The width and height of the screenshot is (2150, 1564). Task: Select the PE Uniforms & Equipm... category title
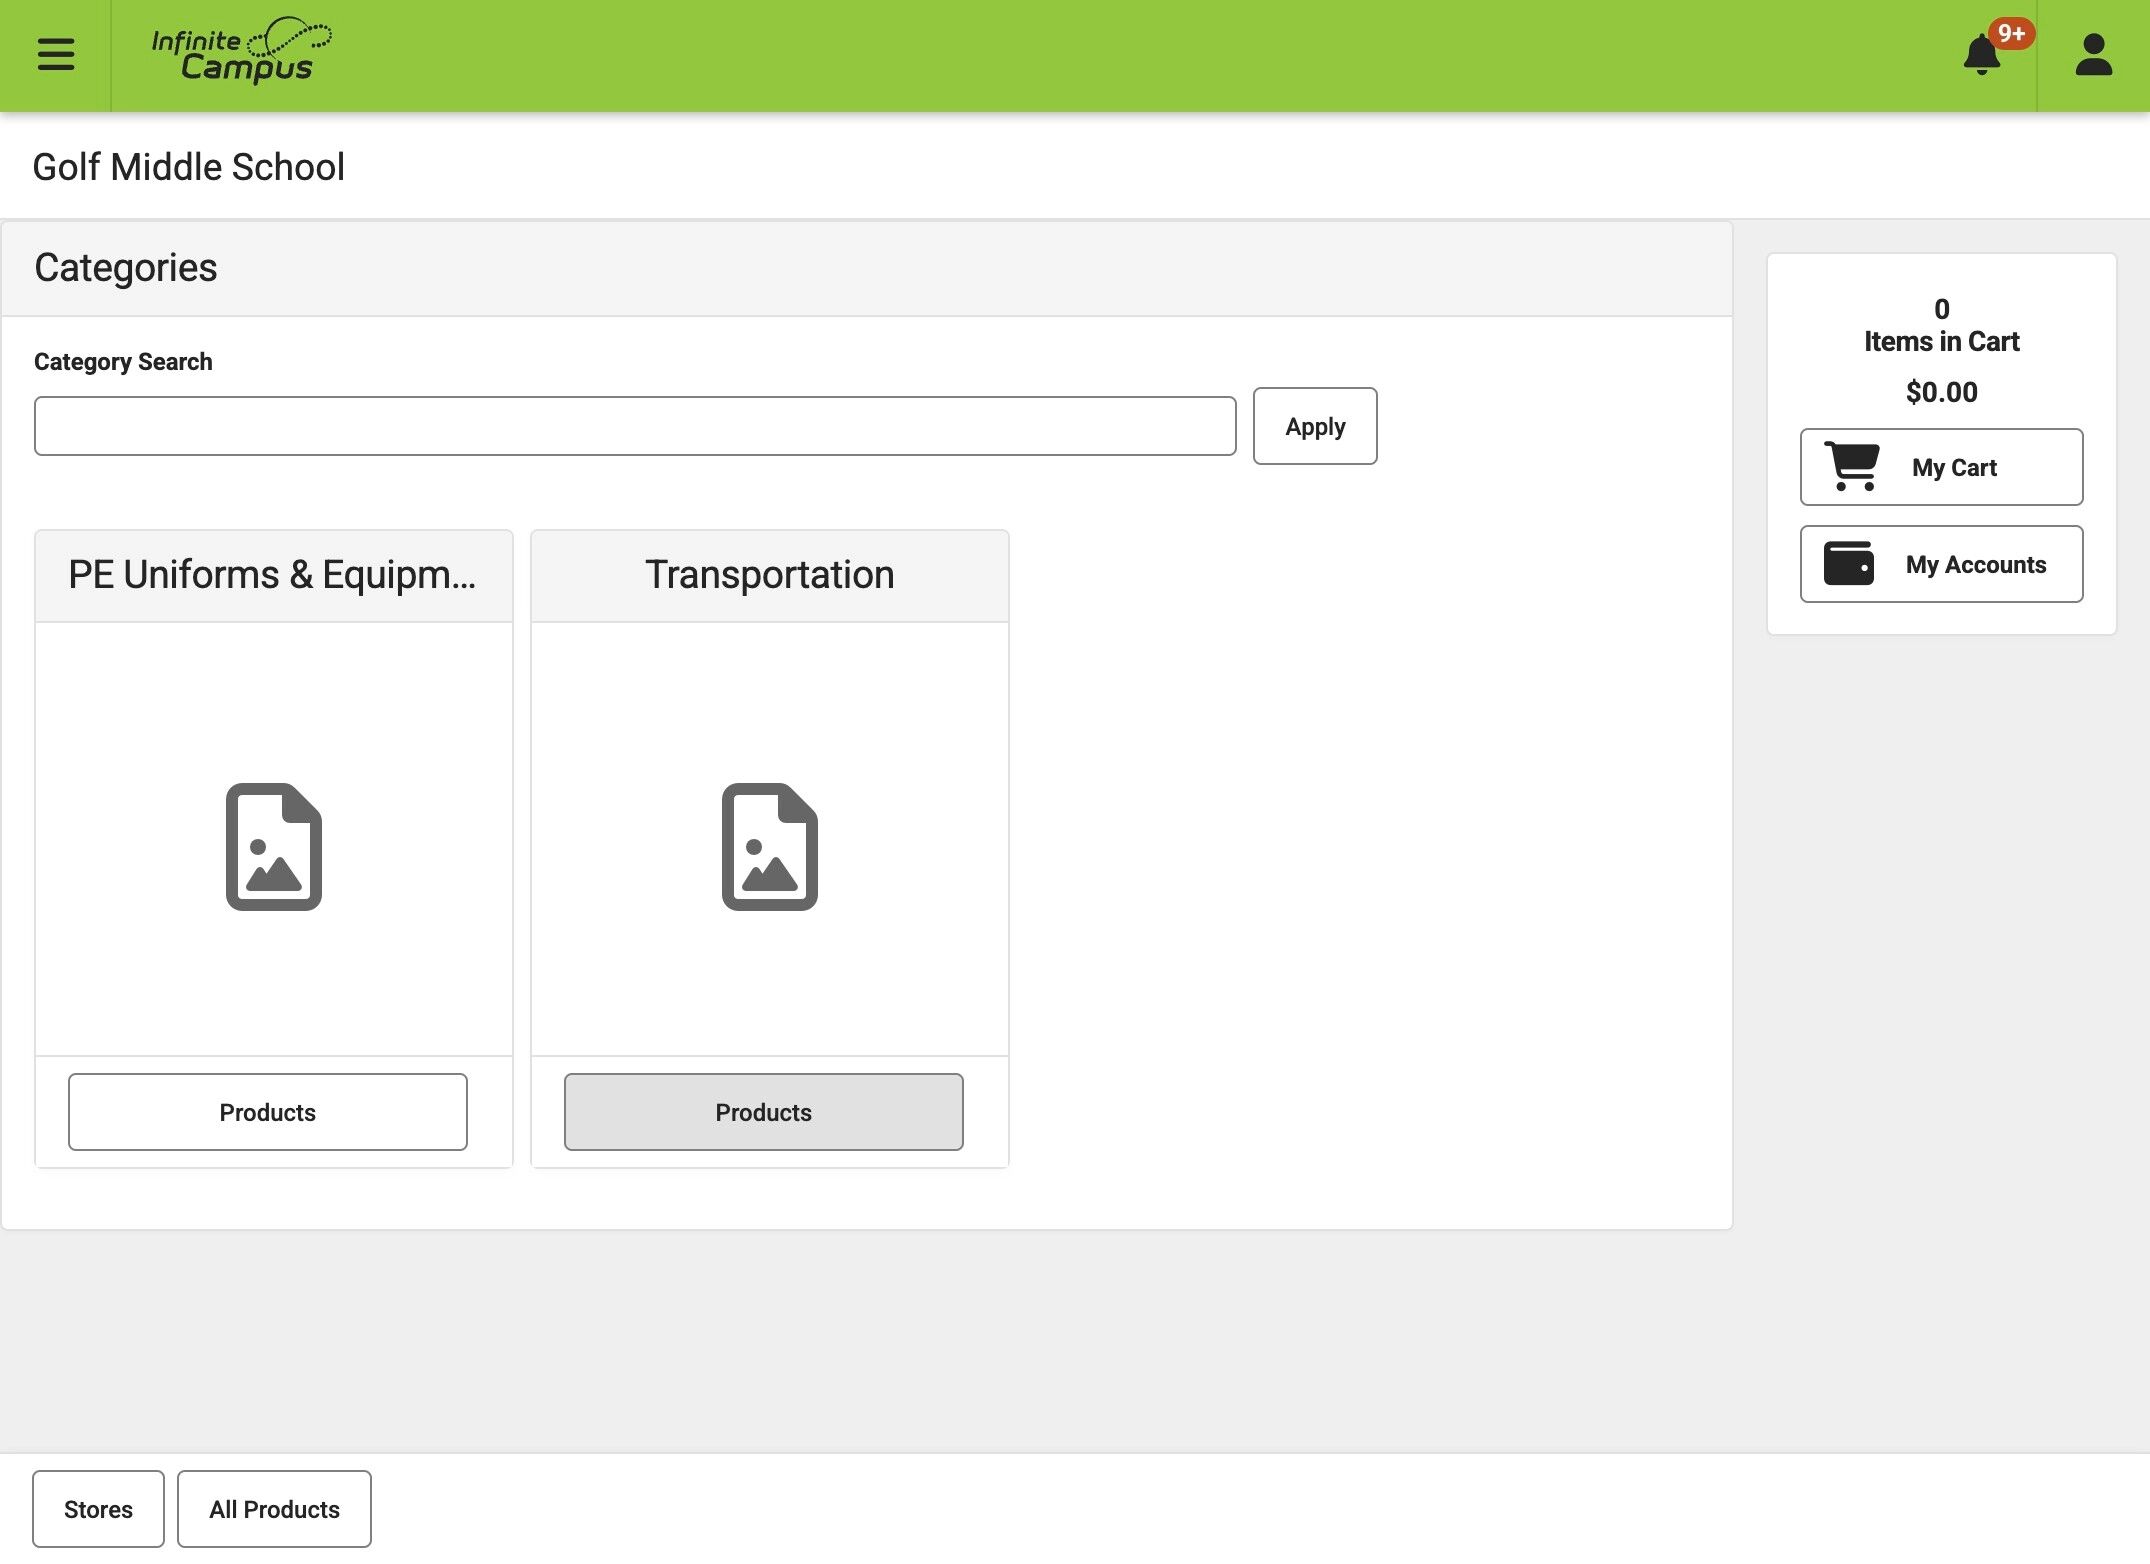(x=272, y=575)
